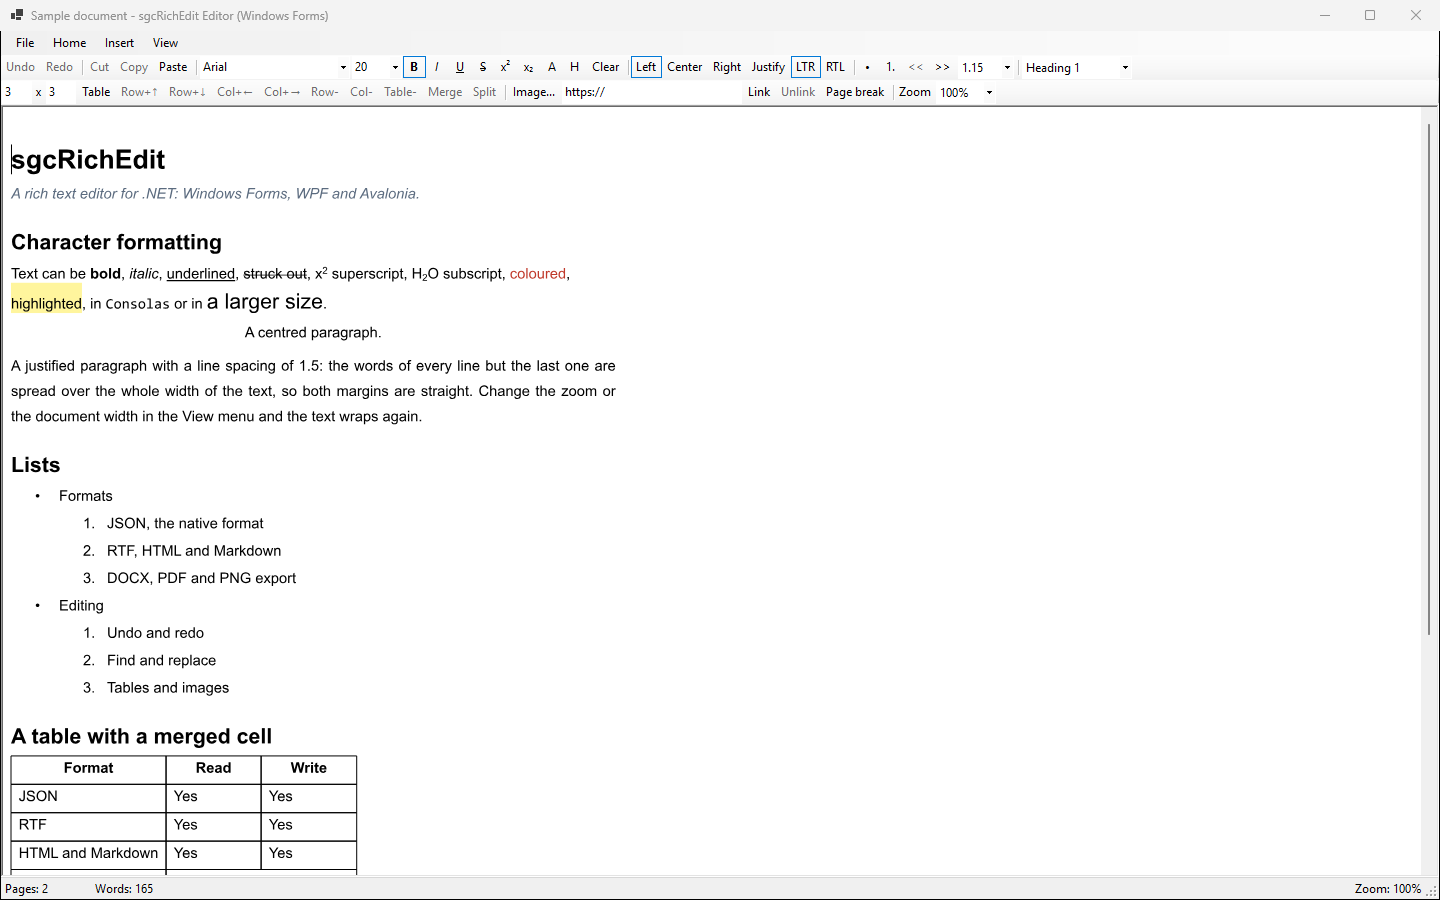The width and height of the screenshot is (1440, 900).
Task: Focus the https:// URL input field
Action: tap(651, 92)
